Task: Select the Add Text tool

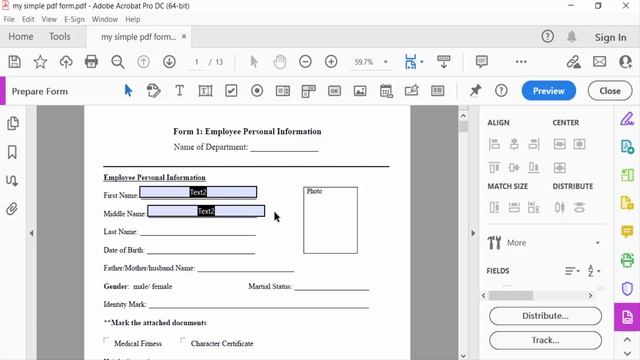Action: [x=179, y=91]
